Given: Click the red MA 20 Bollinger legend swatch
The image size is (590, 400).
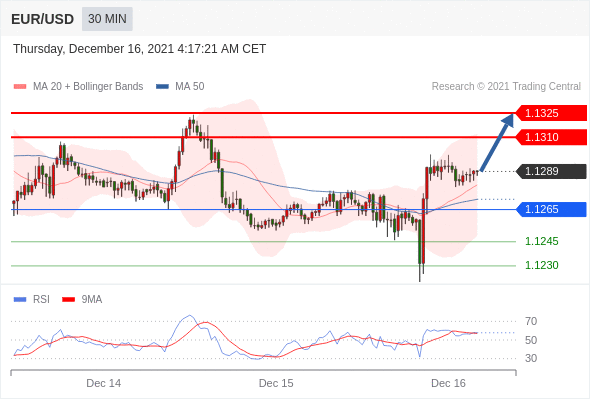Looking at the screenshot, I should [x=20, y=87].
